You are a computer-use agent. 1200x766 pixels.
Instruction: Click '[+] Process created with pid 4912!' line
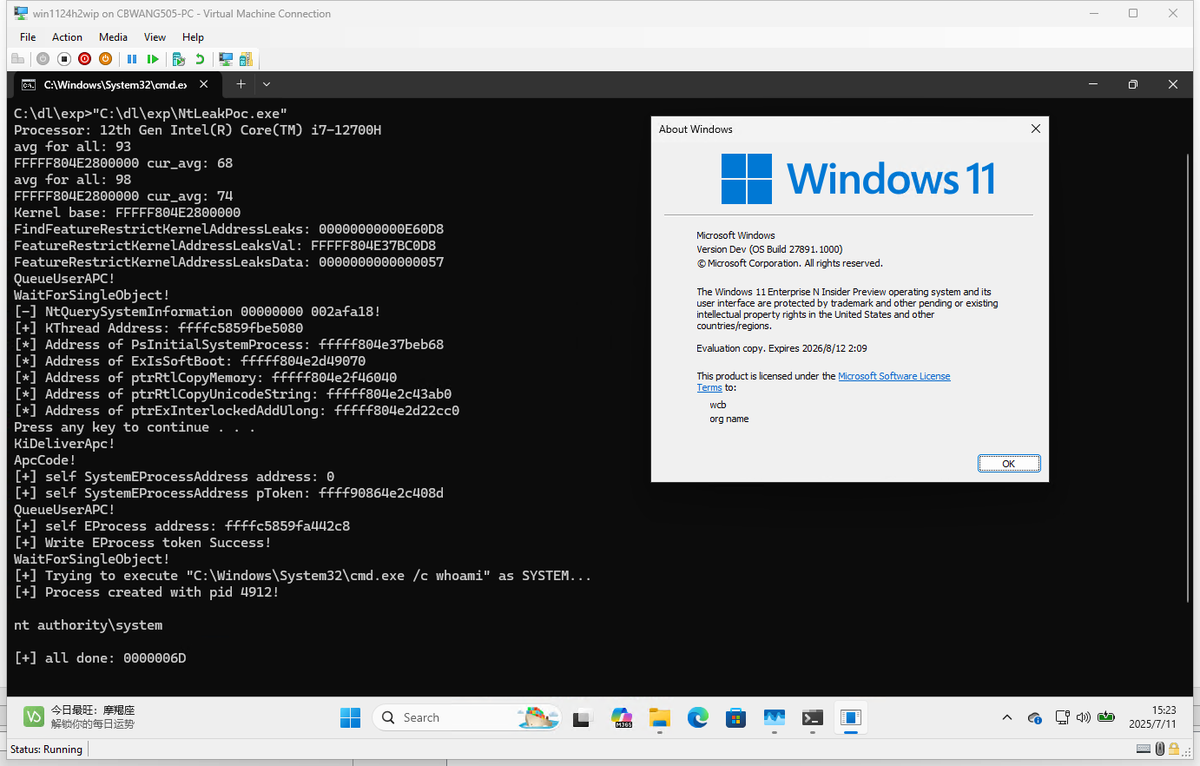click(147, 592)
